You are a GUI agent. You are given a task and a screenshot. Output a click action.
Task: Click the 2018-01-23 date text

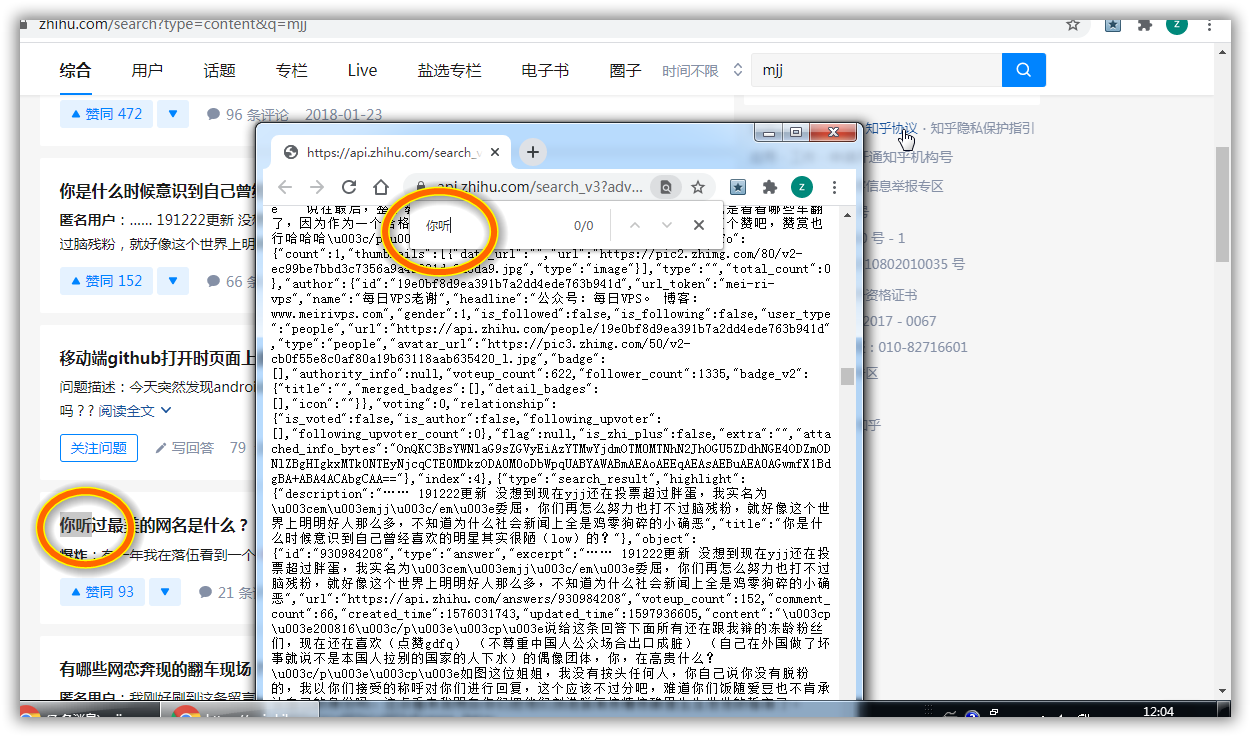343,114
